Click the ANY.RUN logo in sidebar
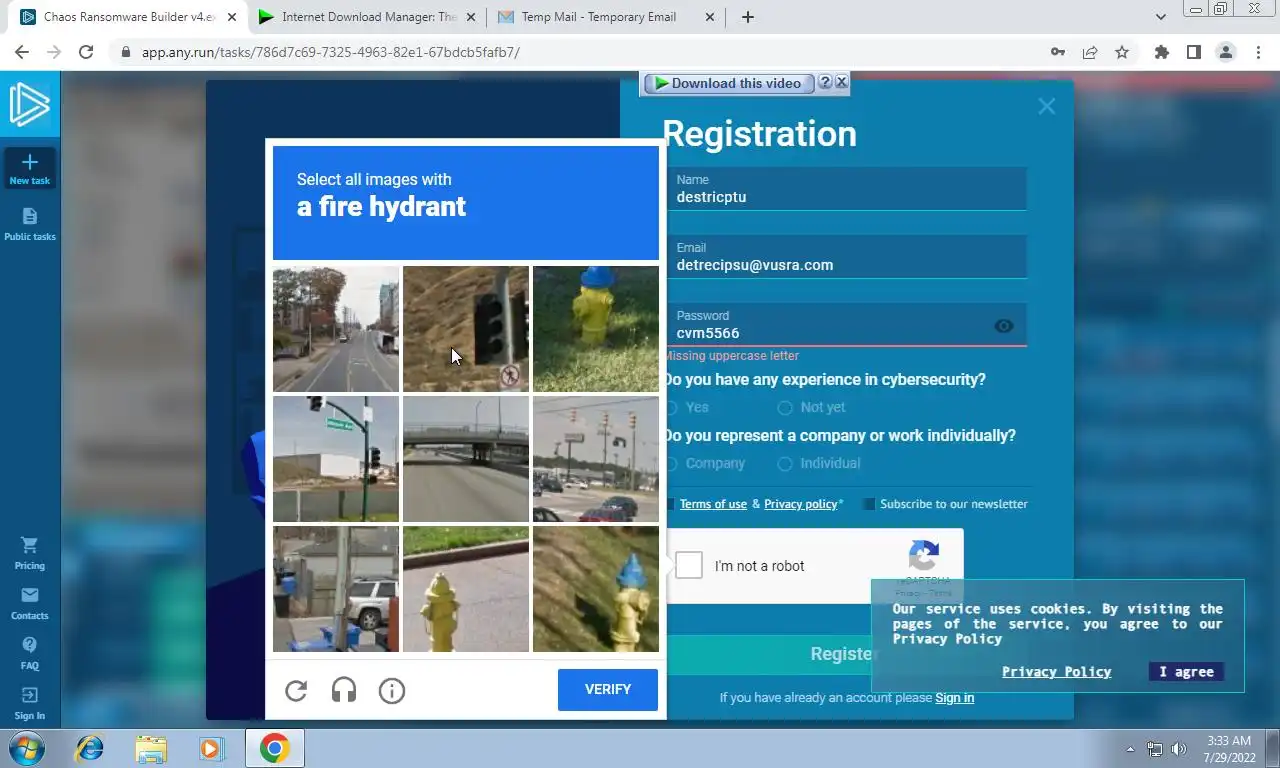This screenshot has height=768, width=1280. tap(30, 105)
